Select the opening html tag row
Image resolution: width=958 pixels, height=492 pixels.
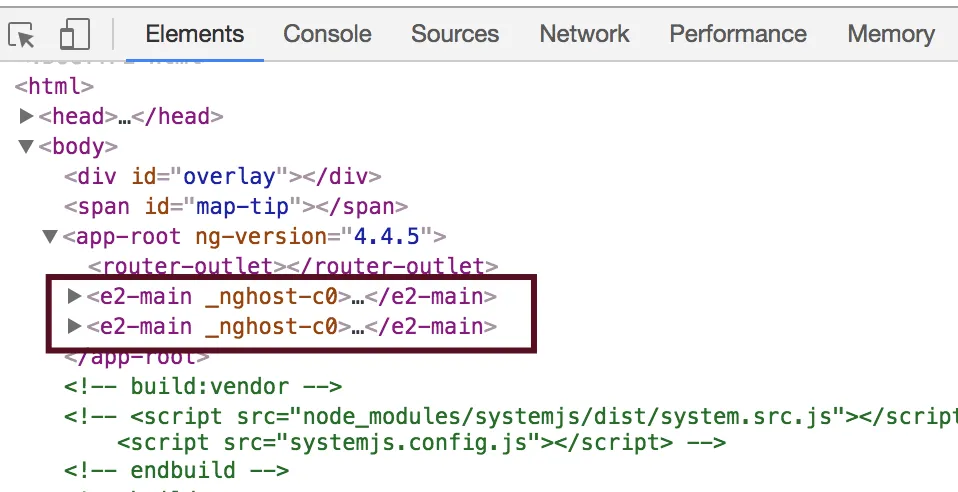pyautogui.click(x=54, y=86)
